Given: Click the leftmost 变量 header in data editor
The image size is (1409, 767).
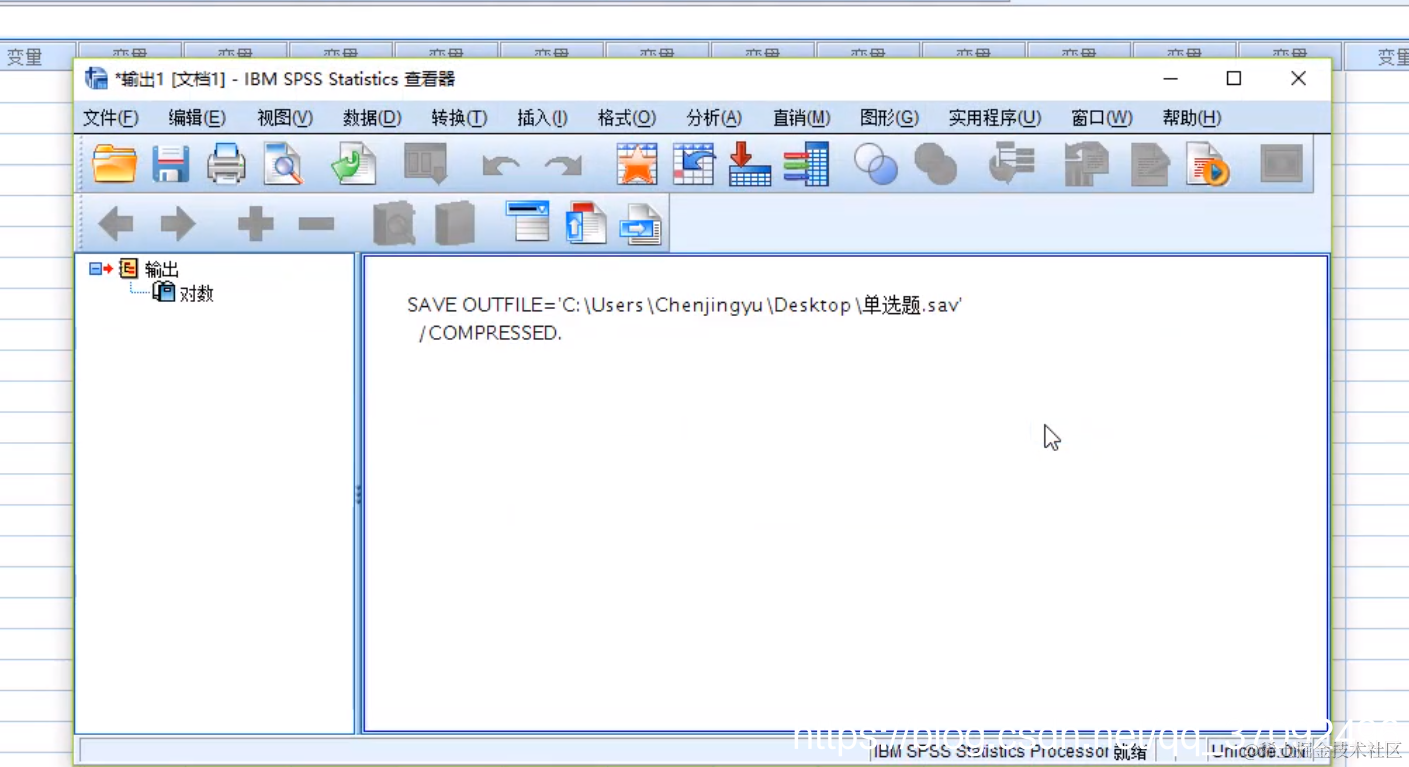Looking at the screenshot, I should tap(25, 57).
